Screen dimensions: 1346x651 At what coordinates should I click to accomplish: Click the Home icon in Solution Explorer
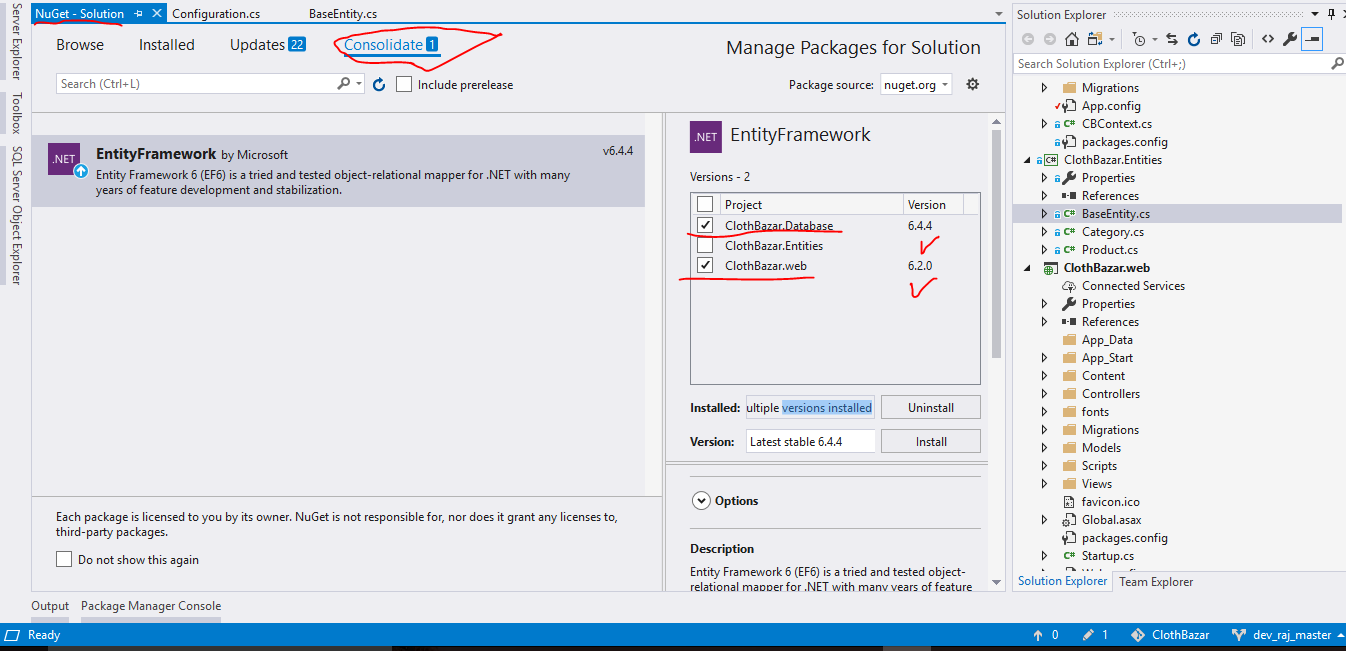tap(1071, 39)
